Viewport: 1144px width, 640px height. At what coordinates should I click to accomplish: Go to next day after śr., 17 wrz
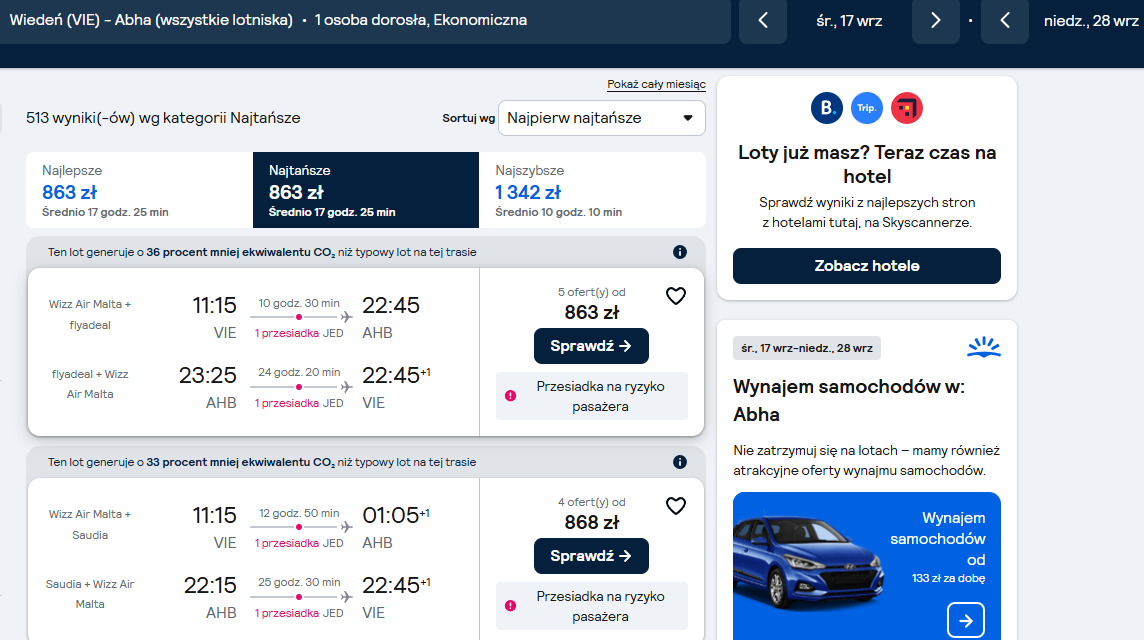(x=935, y=20)
